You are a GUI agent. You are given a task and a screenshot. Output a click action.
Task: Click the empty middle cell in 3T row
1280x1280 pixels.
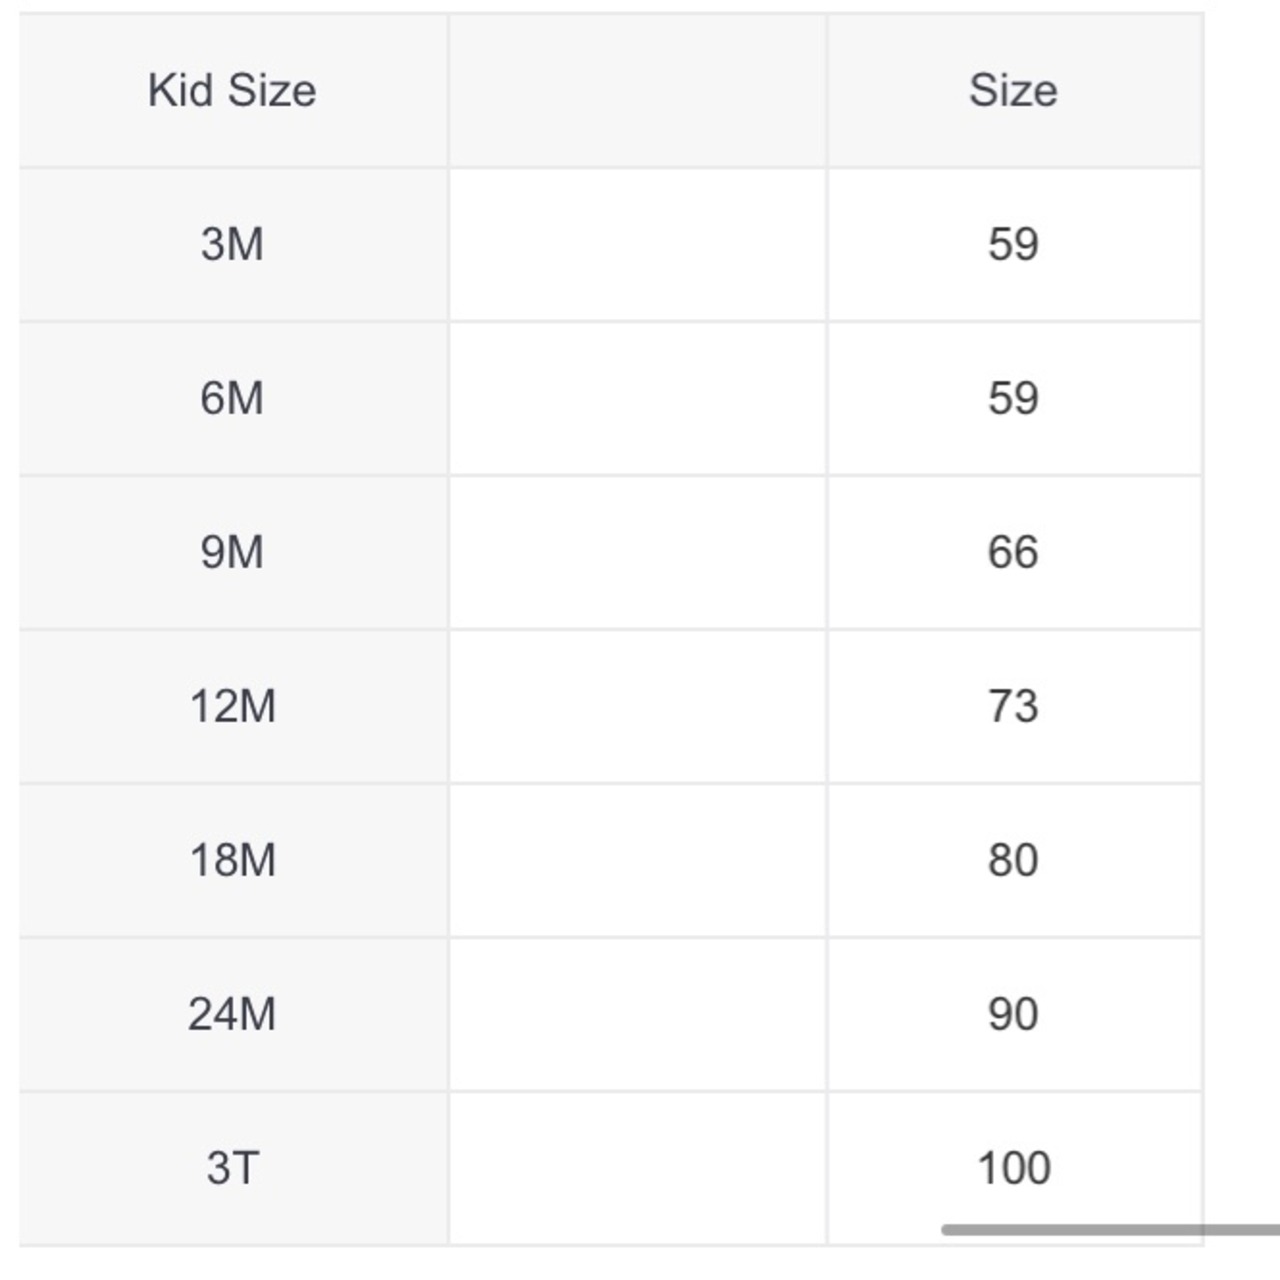coord(638,1169)
